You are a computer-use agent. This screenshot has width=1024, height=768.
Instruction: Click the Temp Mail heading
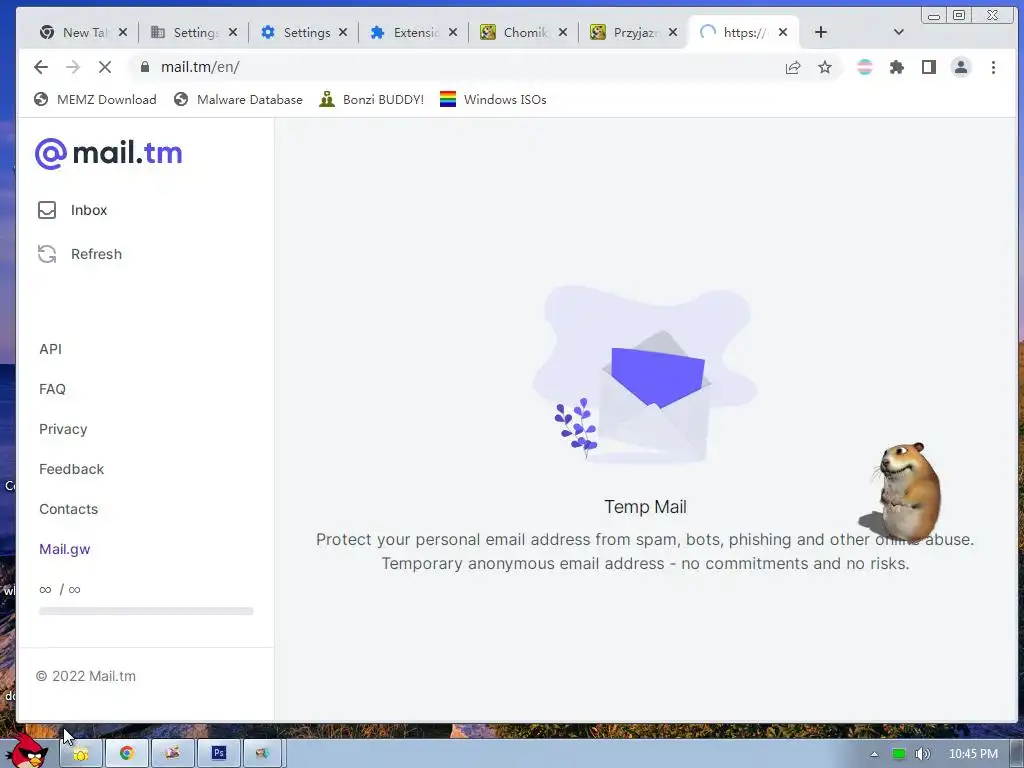pos(645,507)
